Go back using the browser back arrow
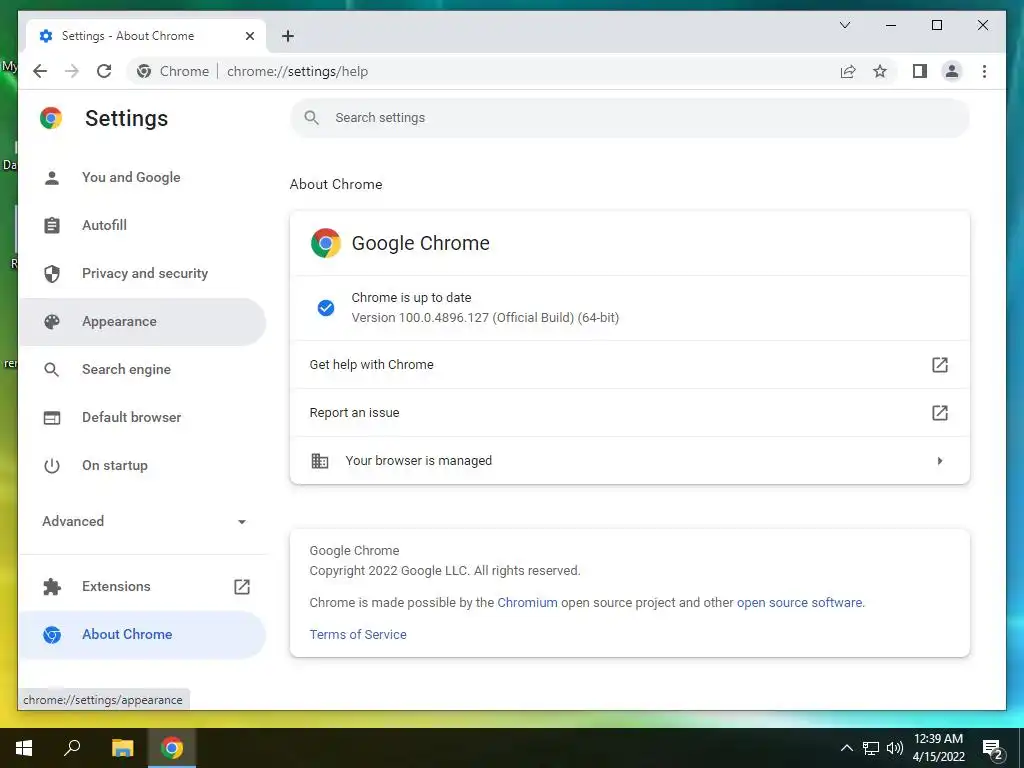The image size is (1024, 768). pos(40,71)
